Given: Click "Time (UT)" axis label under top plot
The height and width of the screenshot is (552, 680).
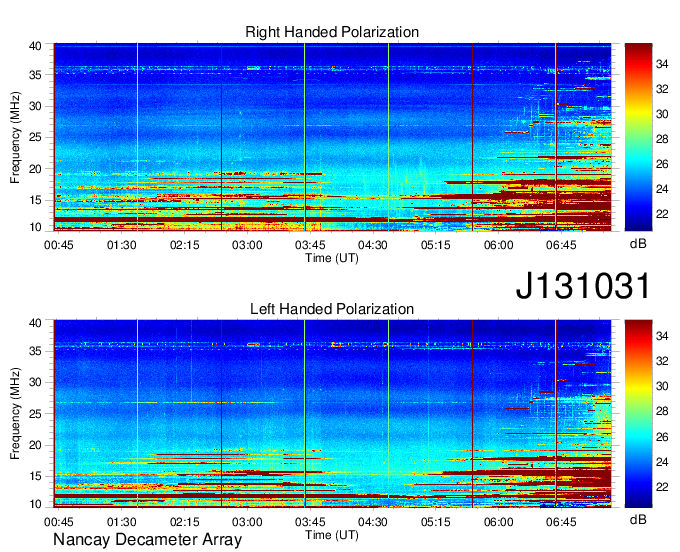Looking at the screenshot, I should [x=332, y=258].
